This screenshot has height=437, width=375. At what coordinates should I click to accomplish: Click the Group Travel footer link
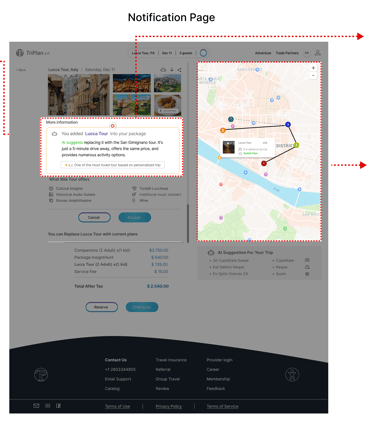tap(168, 379)
